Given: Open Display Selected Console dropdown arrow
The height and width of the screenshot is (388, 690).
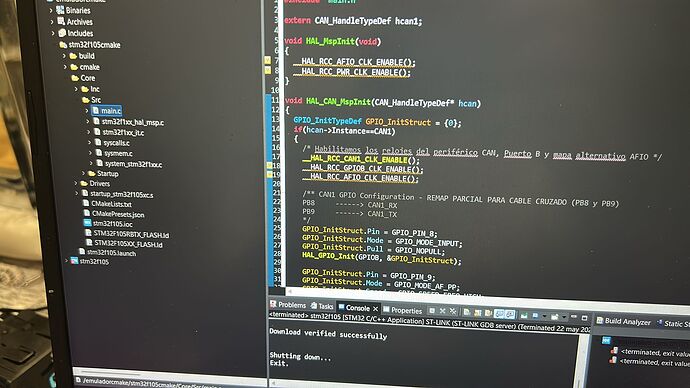Looking at the screenshot, I should (544, 316).
